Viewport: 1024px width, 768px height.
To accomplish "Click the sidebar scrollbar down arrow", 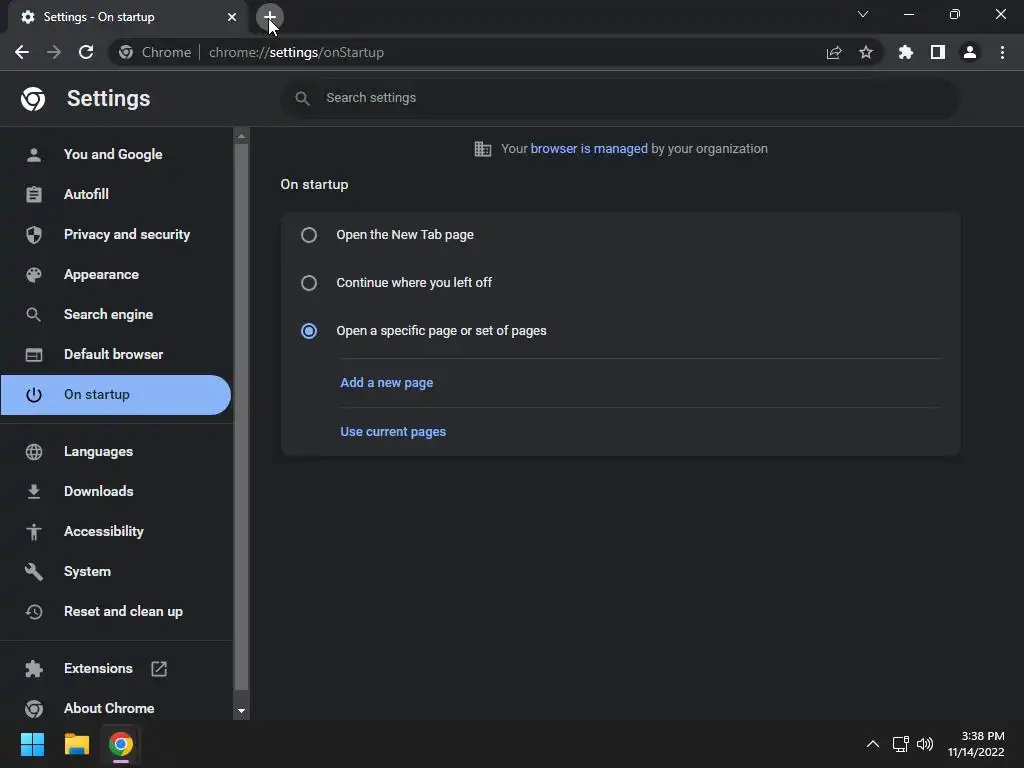I will 241,711.
